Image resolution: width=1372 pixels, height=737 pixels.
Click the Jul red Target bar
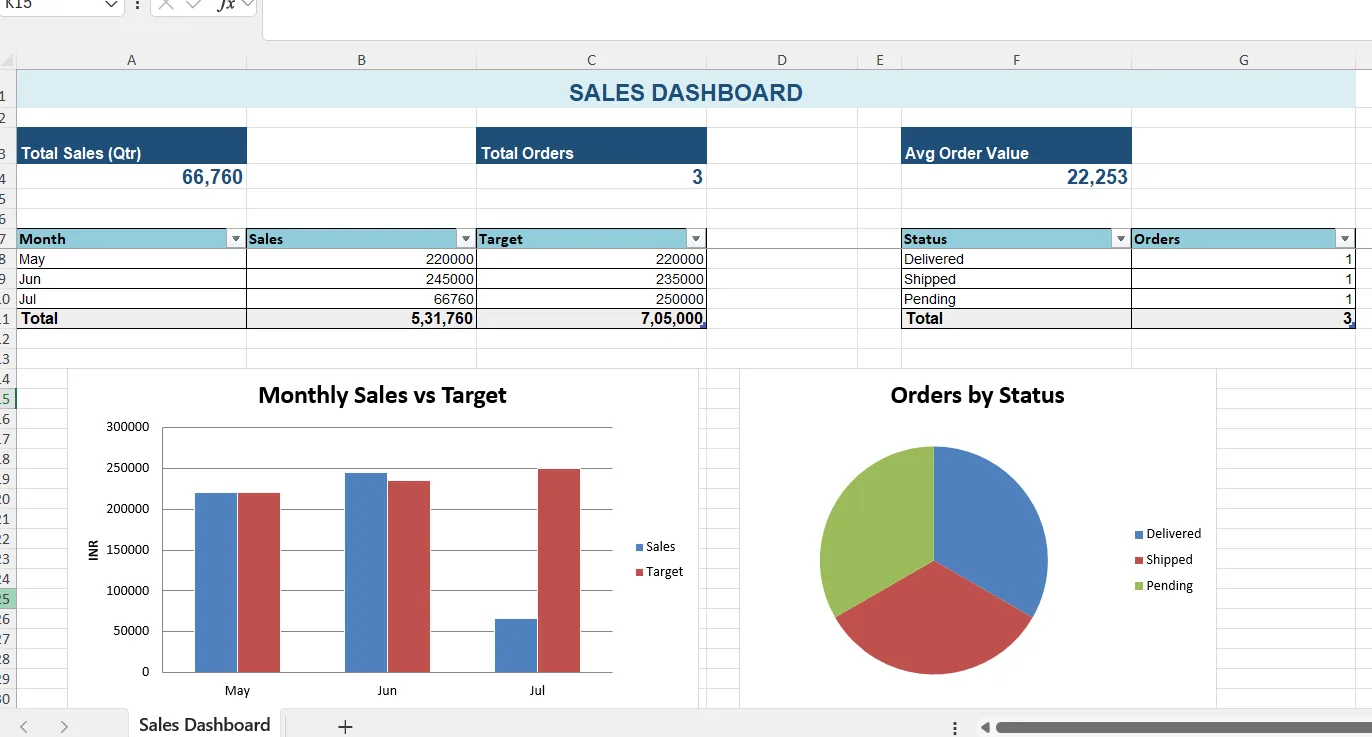coord(558,570)
